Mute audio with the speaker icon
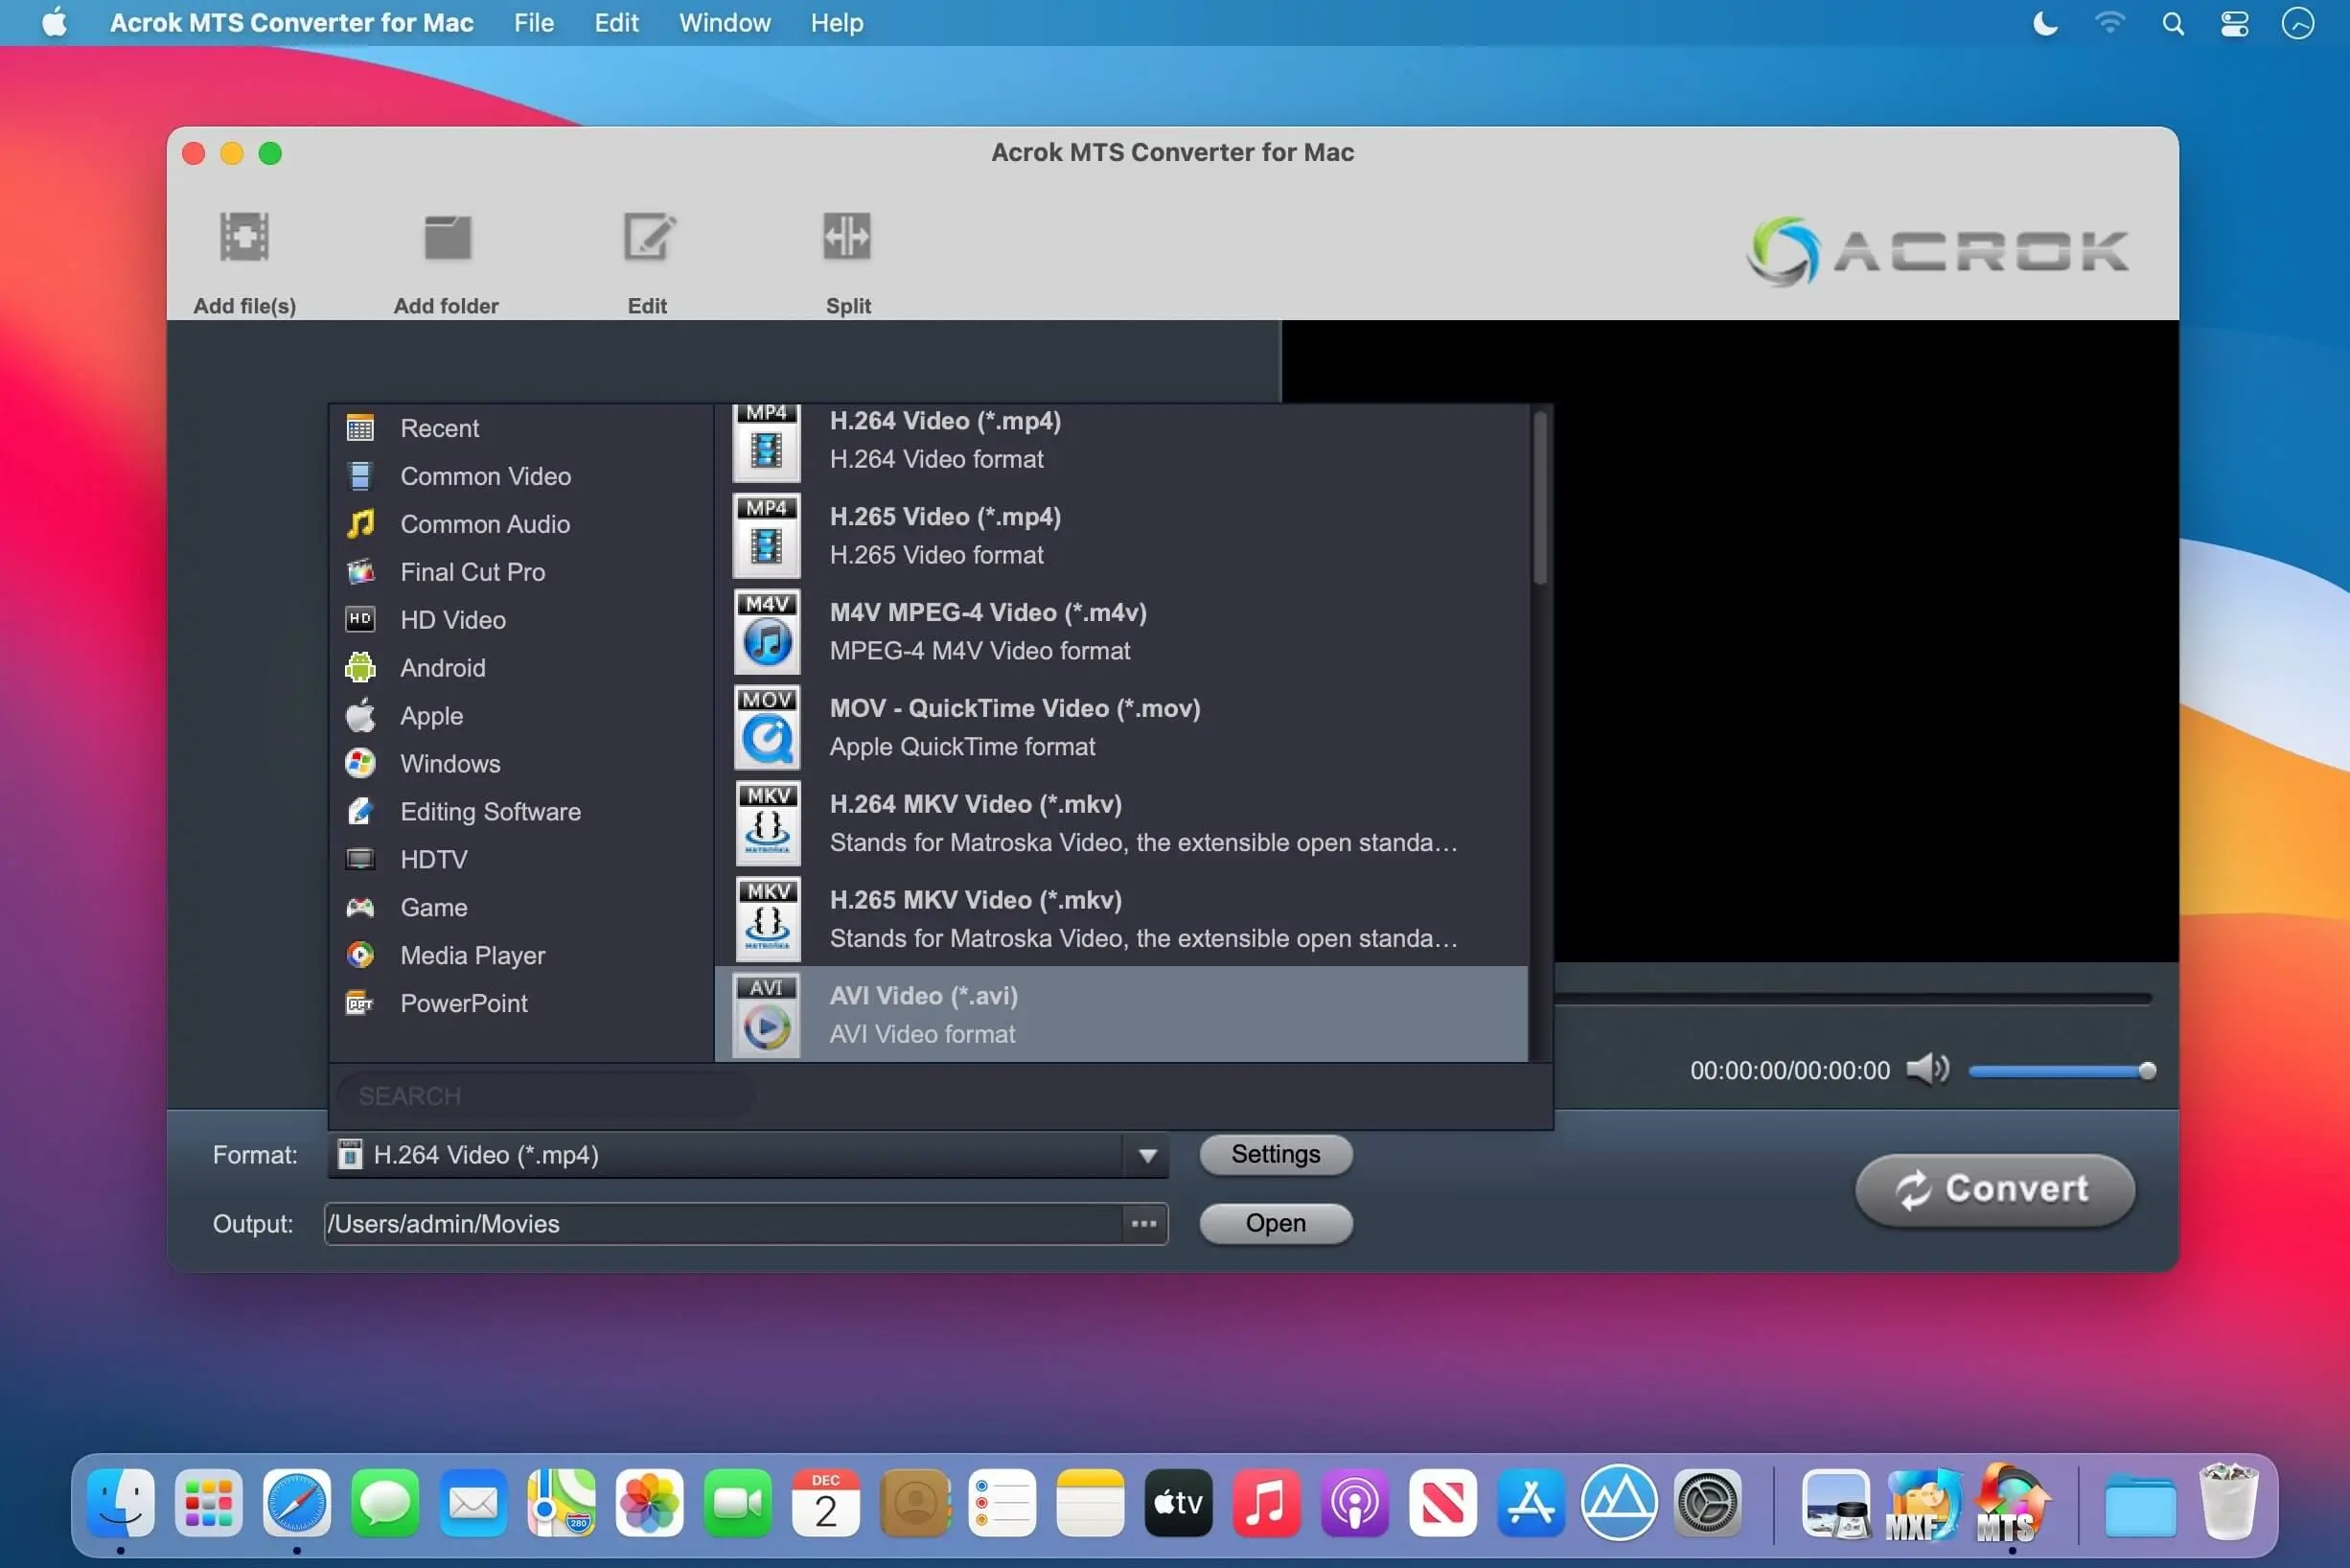Image resolution: width=2350 pixels, height=1568 pixels. coord(1926,1069)
